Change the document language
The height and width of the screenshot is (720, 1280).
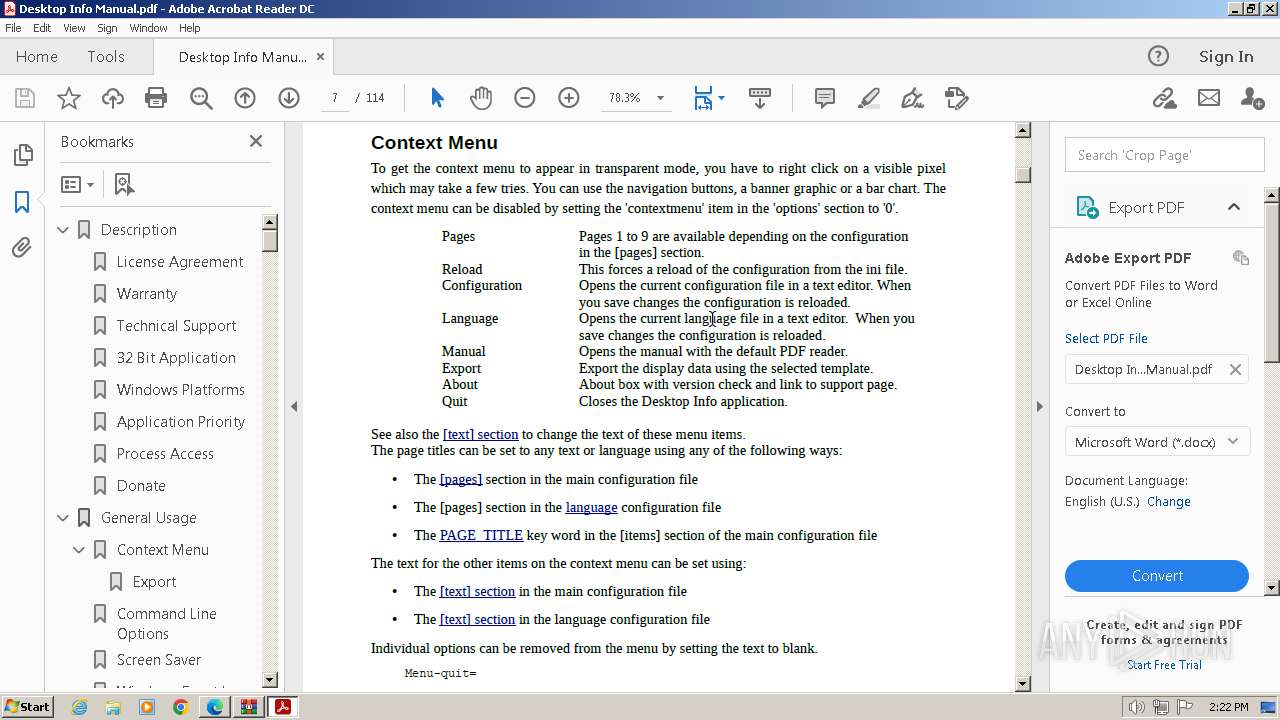(x=1168, y=502)
